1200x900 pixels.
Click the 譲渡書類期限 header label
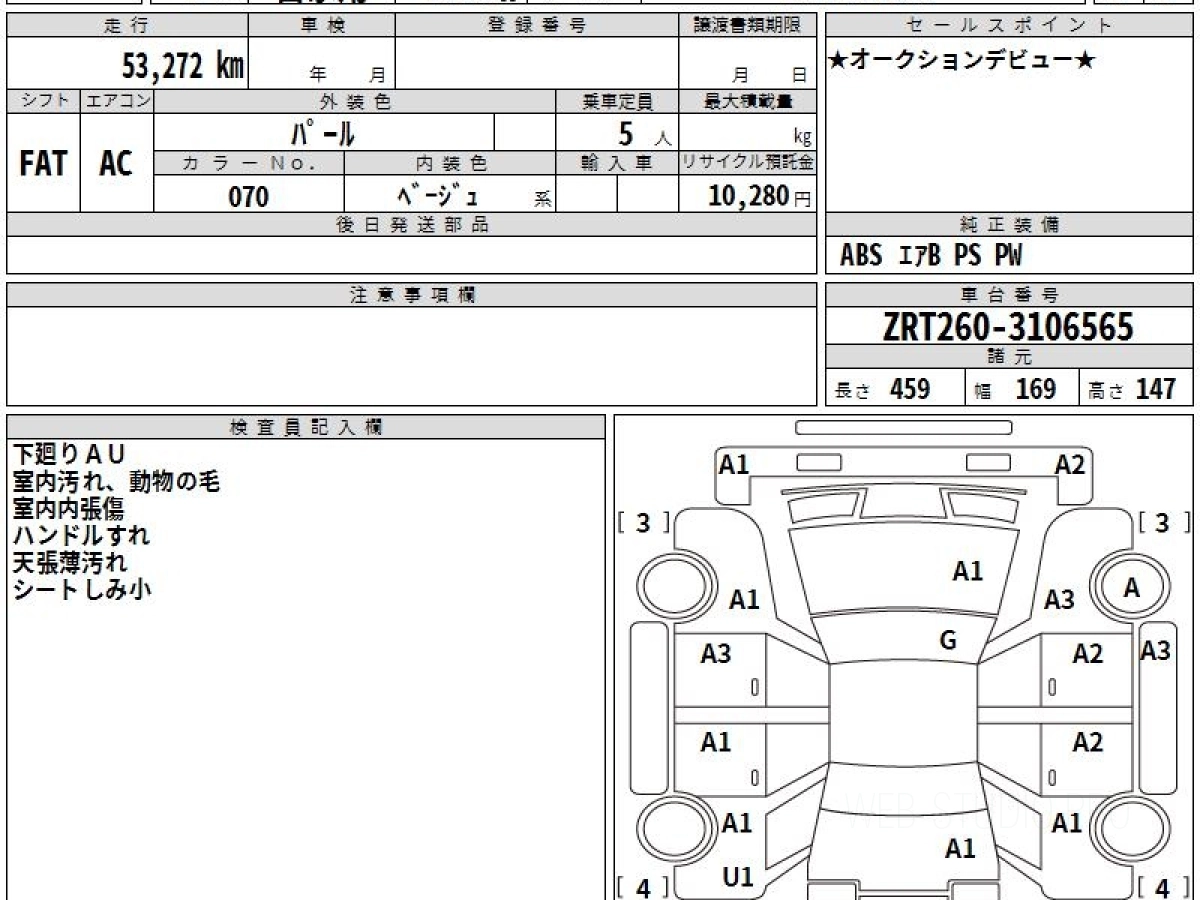pyautogui.click(x=749, y=26)
